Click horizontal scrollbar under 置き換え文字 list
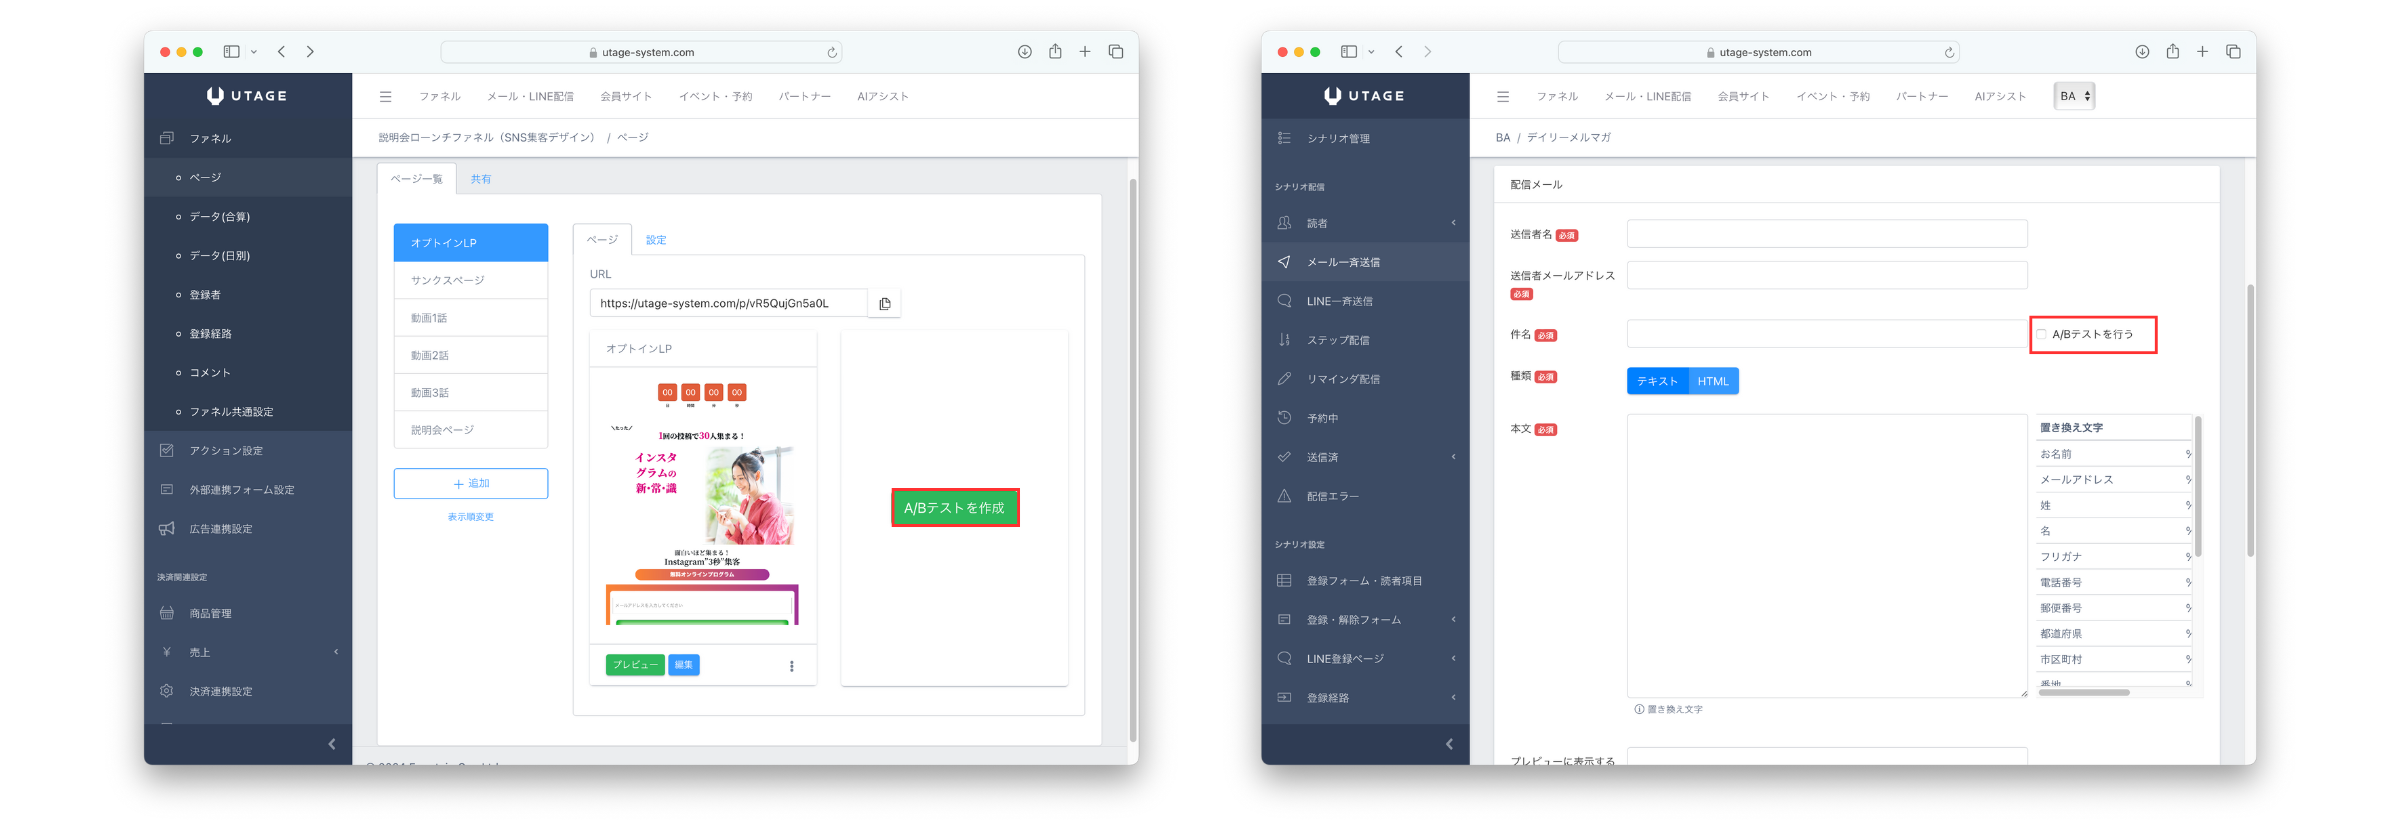 pyautogui.click(x=2084, y=692)
